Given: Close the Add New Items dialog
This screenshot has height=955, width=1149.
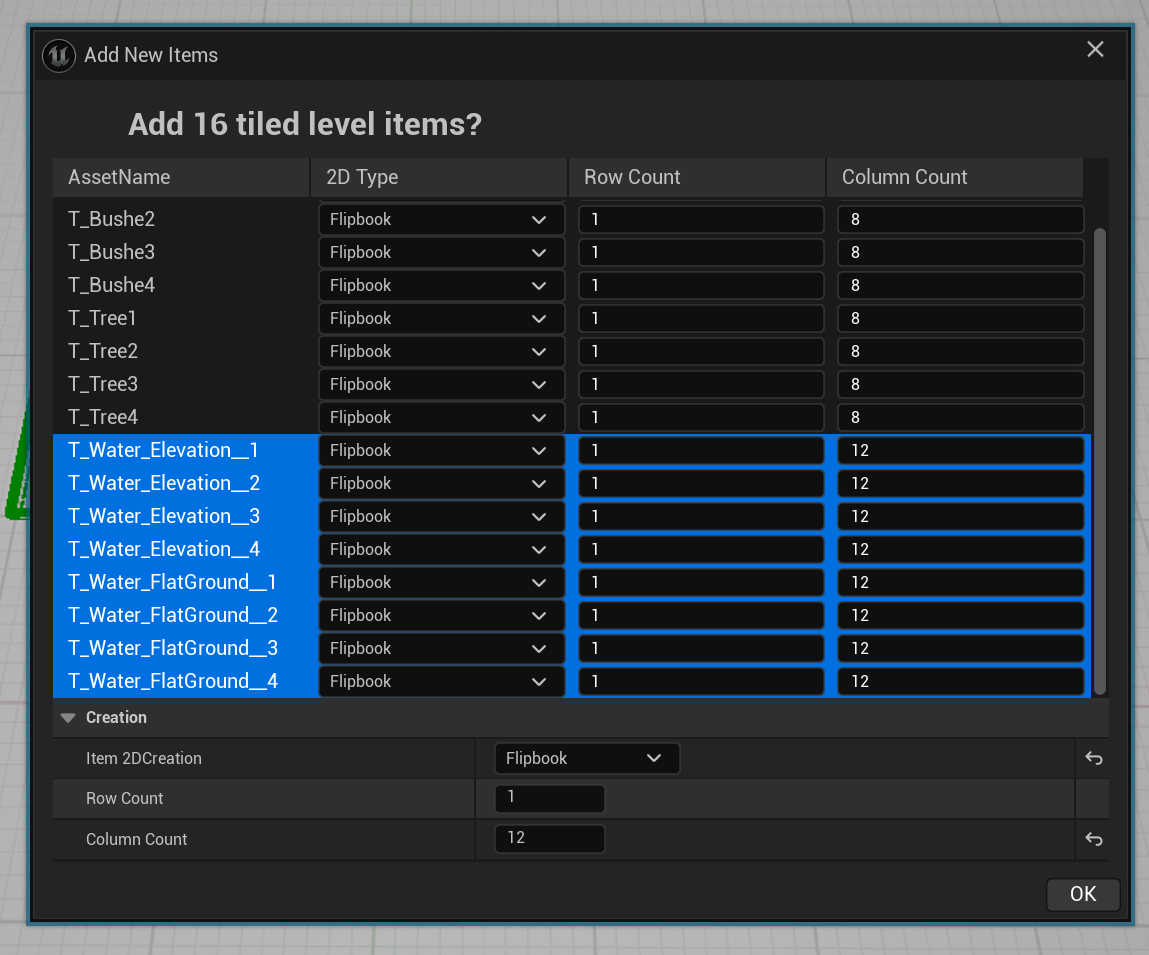Looking at the screenshot, I should 1095,50.
